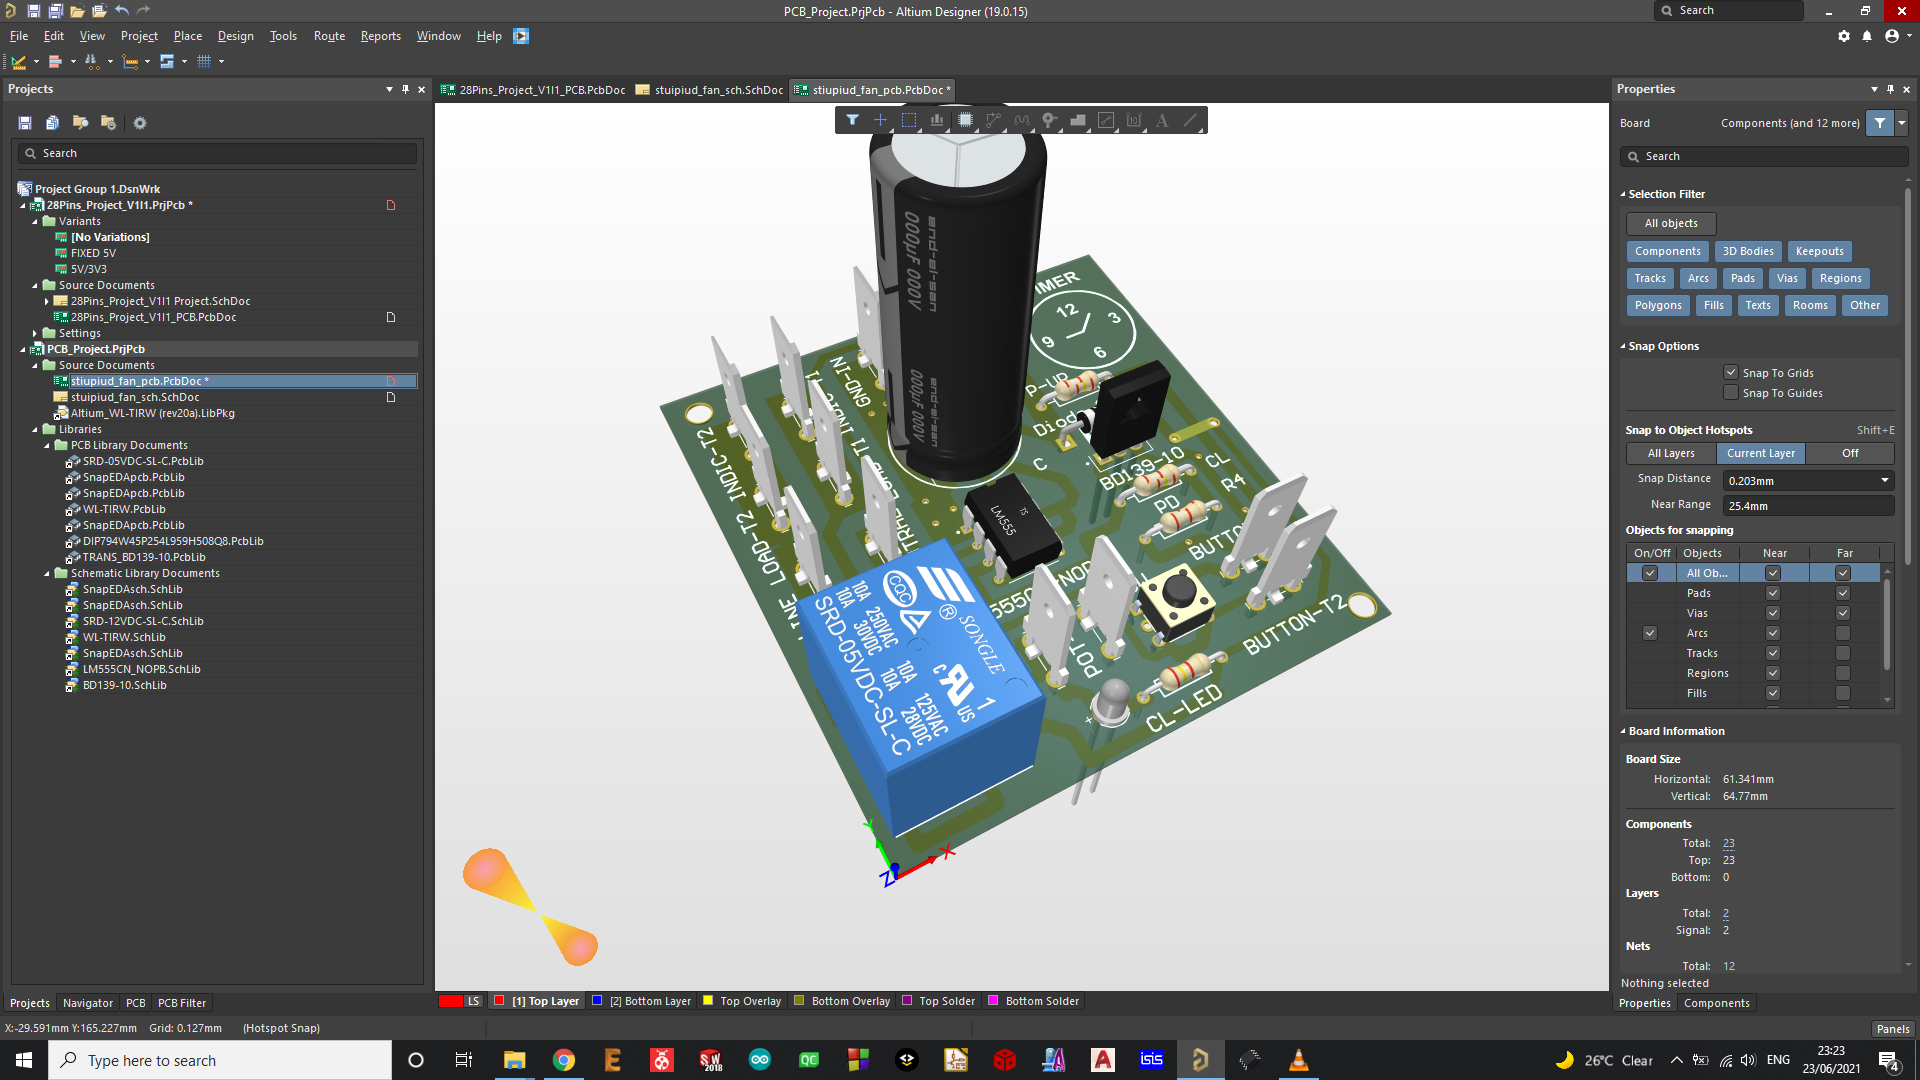Open the Route menu
Screen dimensions: 1920x1080
[x=329, y=36]
